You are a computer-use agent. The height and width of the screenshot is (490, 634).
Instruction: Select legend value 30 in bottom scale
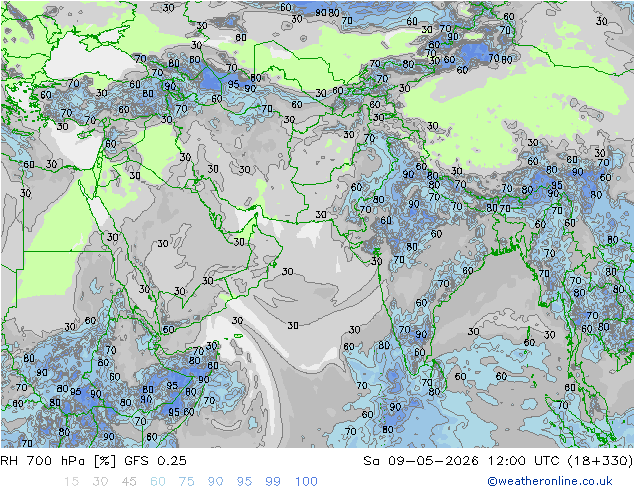100,482
